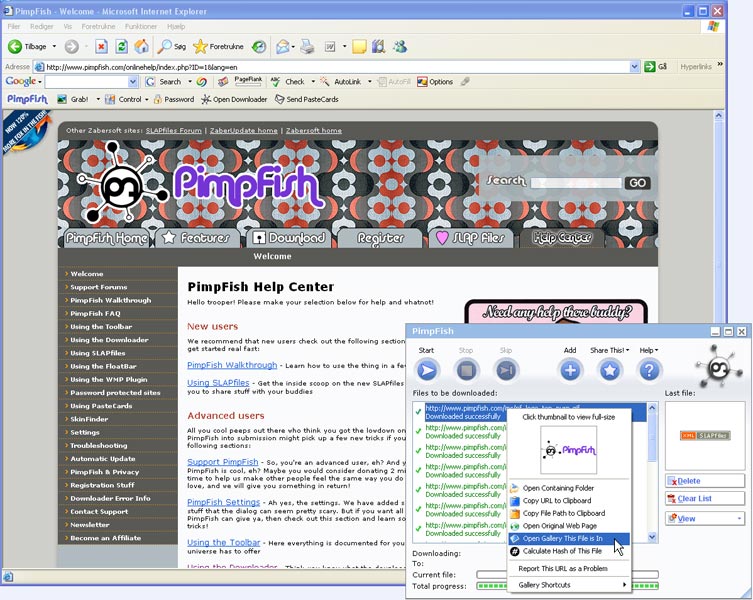
Task: Click the IE Refresh icon
Action: point(121,47)
